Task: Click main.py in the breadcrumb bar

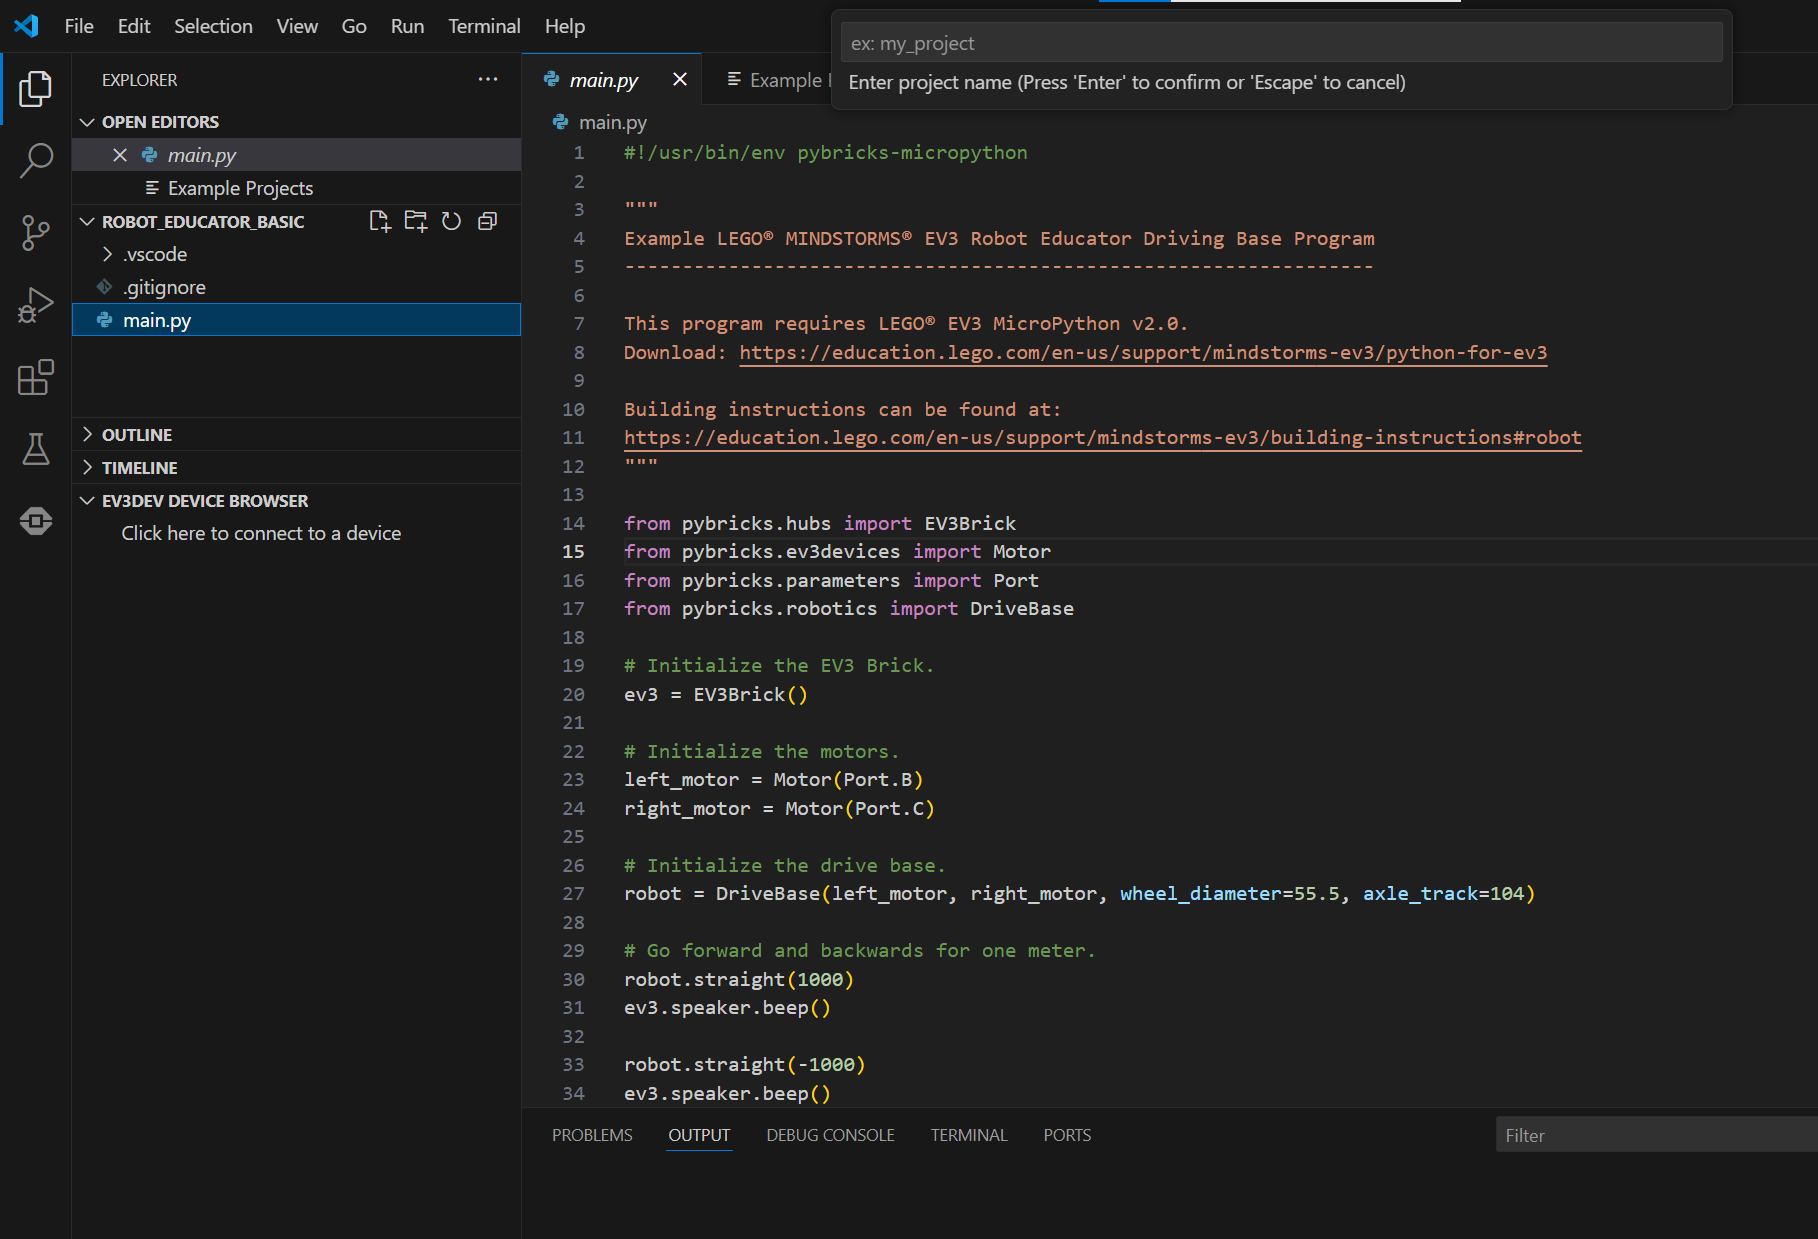Action: (612, 122)
